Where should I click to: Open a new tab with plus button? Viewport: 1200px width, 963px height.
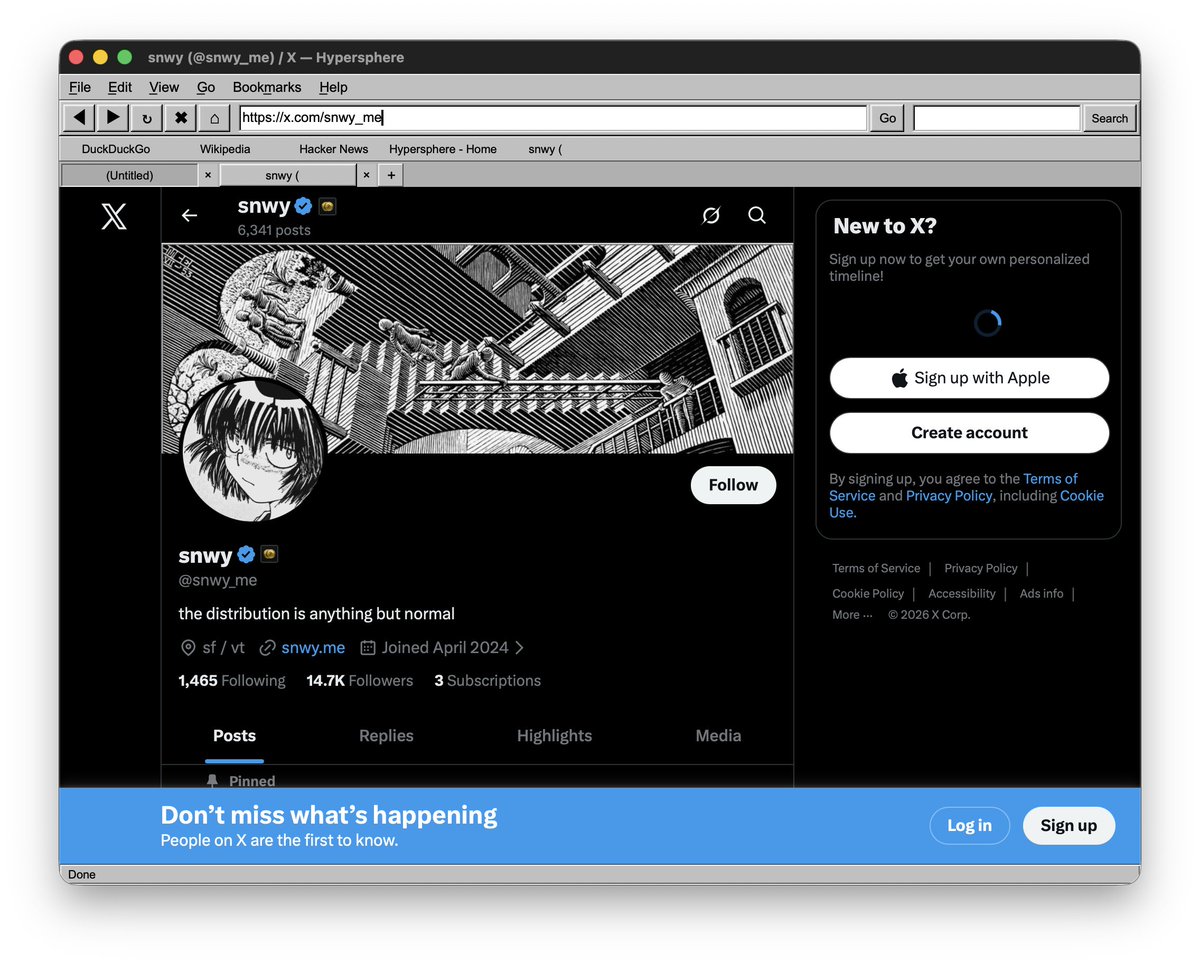click(391, 175)
